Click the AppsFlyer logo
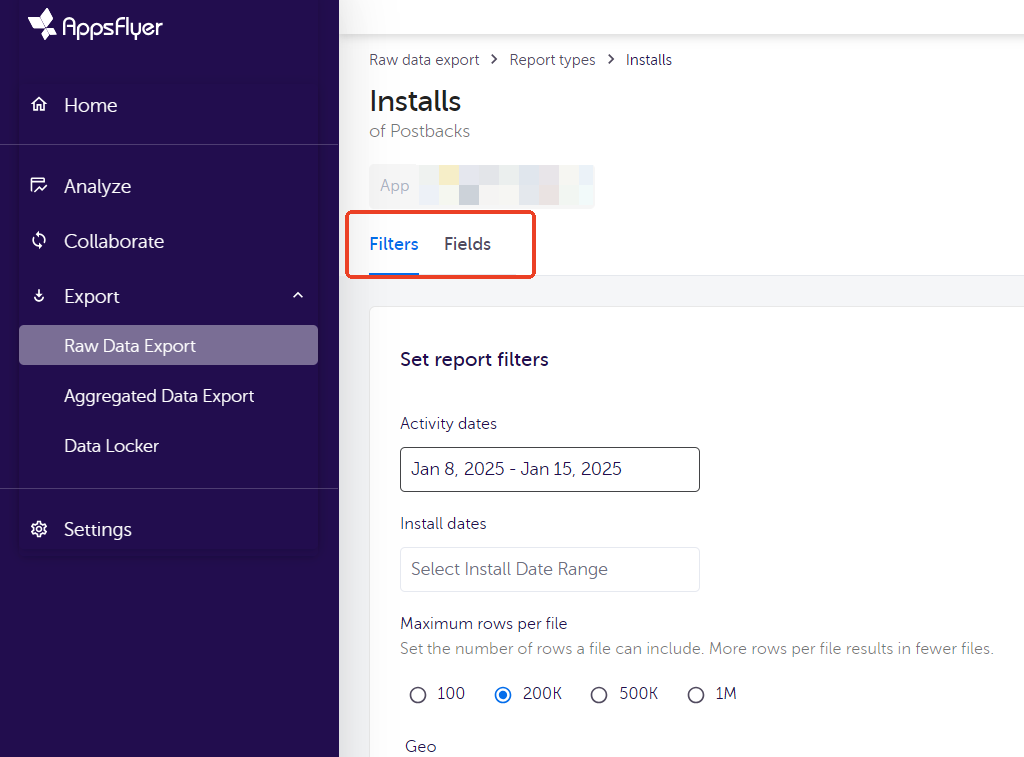 pyautogui.click(x=95, y=25)
